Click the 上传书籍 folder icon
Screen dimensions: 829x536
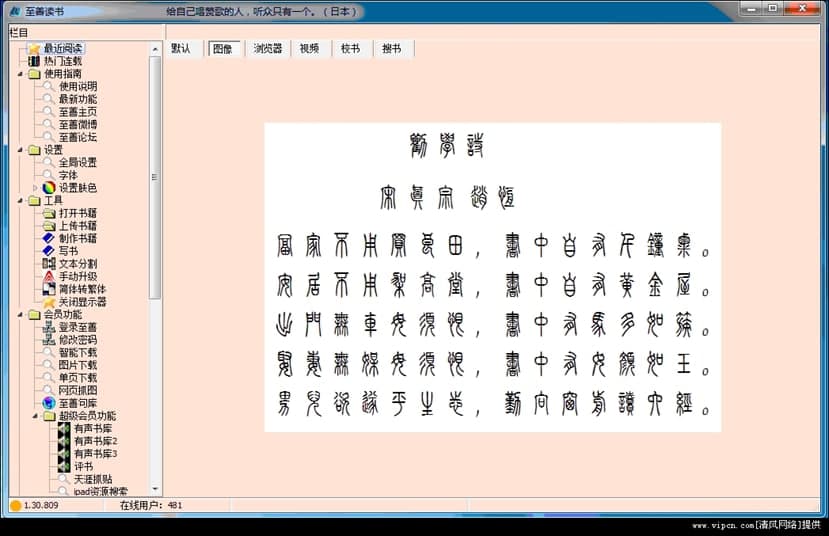(x=49, y=226)
